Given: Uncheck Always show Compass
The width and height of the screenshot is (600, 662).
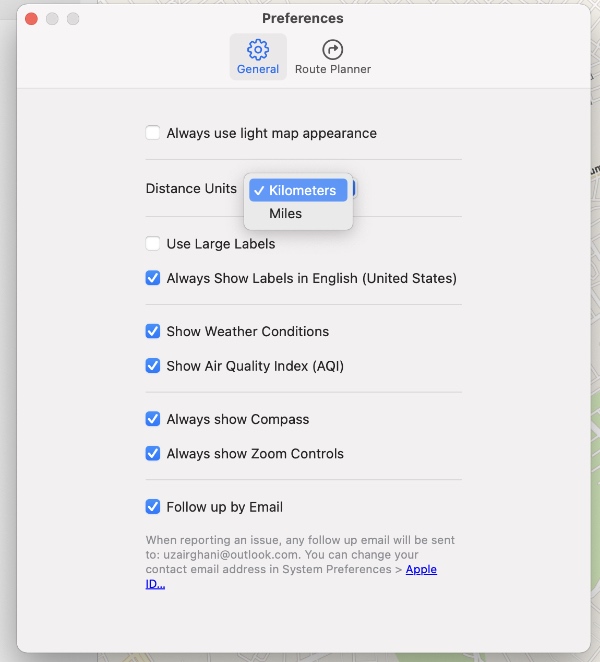Looking at the screenshot, I should click(152, 419).
